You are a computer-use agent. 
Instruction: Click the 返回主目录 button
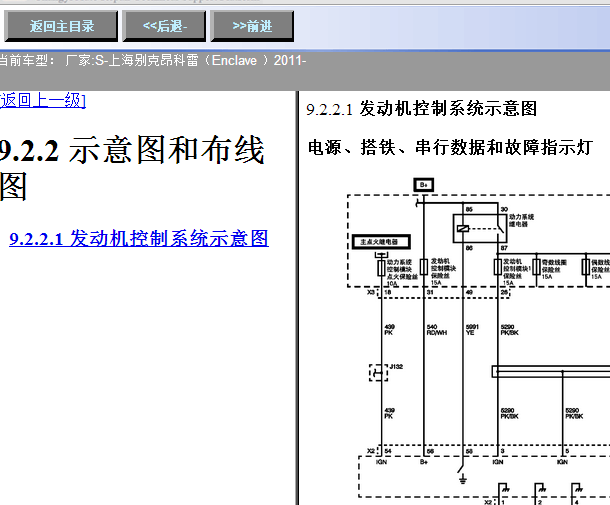coord(61,26)
